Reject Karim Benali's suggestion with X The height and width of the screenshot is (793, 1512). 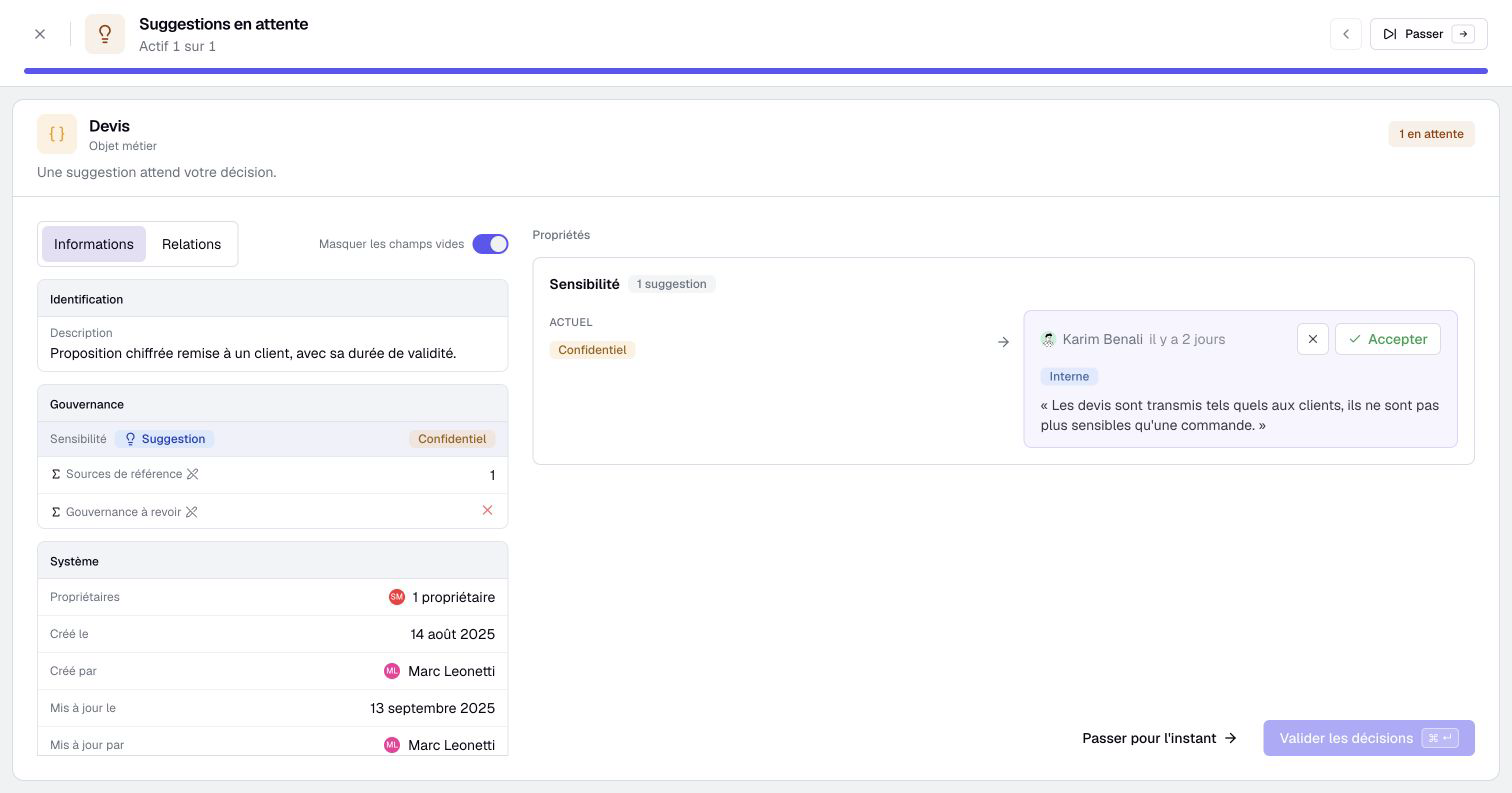click(1313, 339)
